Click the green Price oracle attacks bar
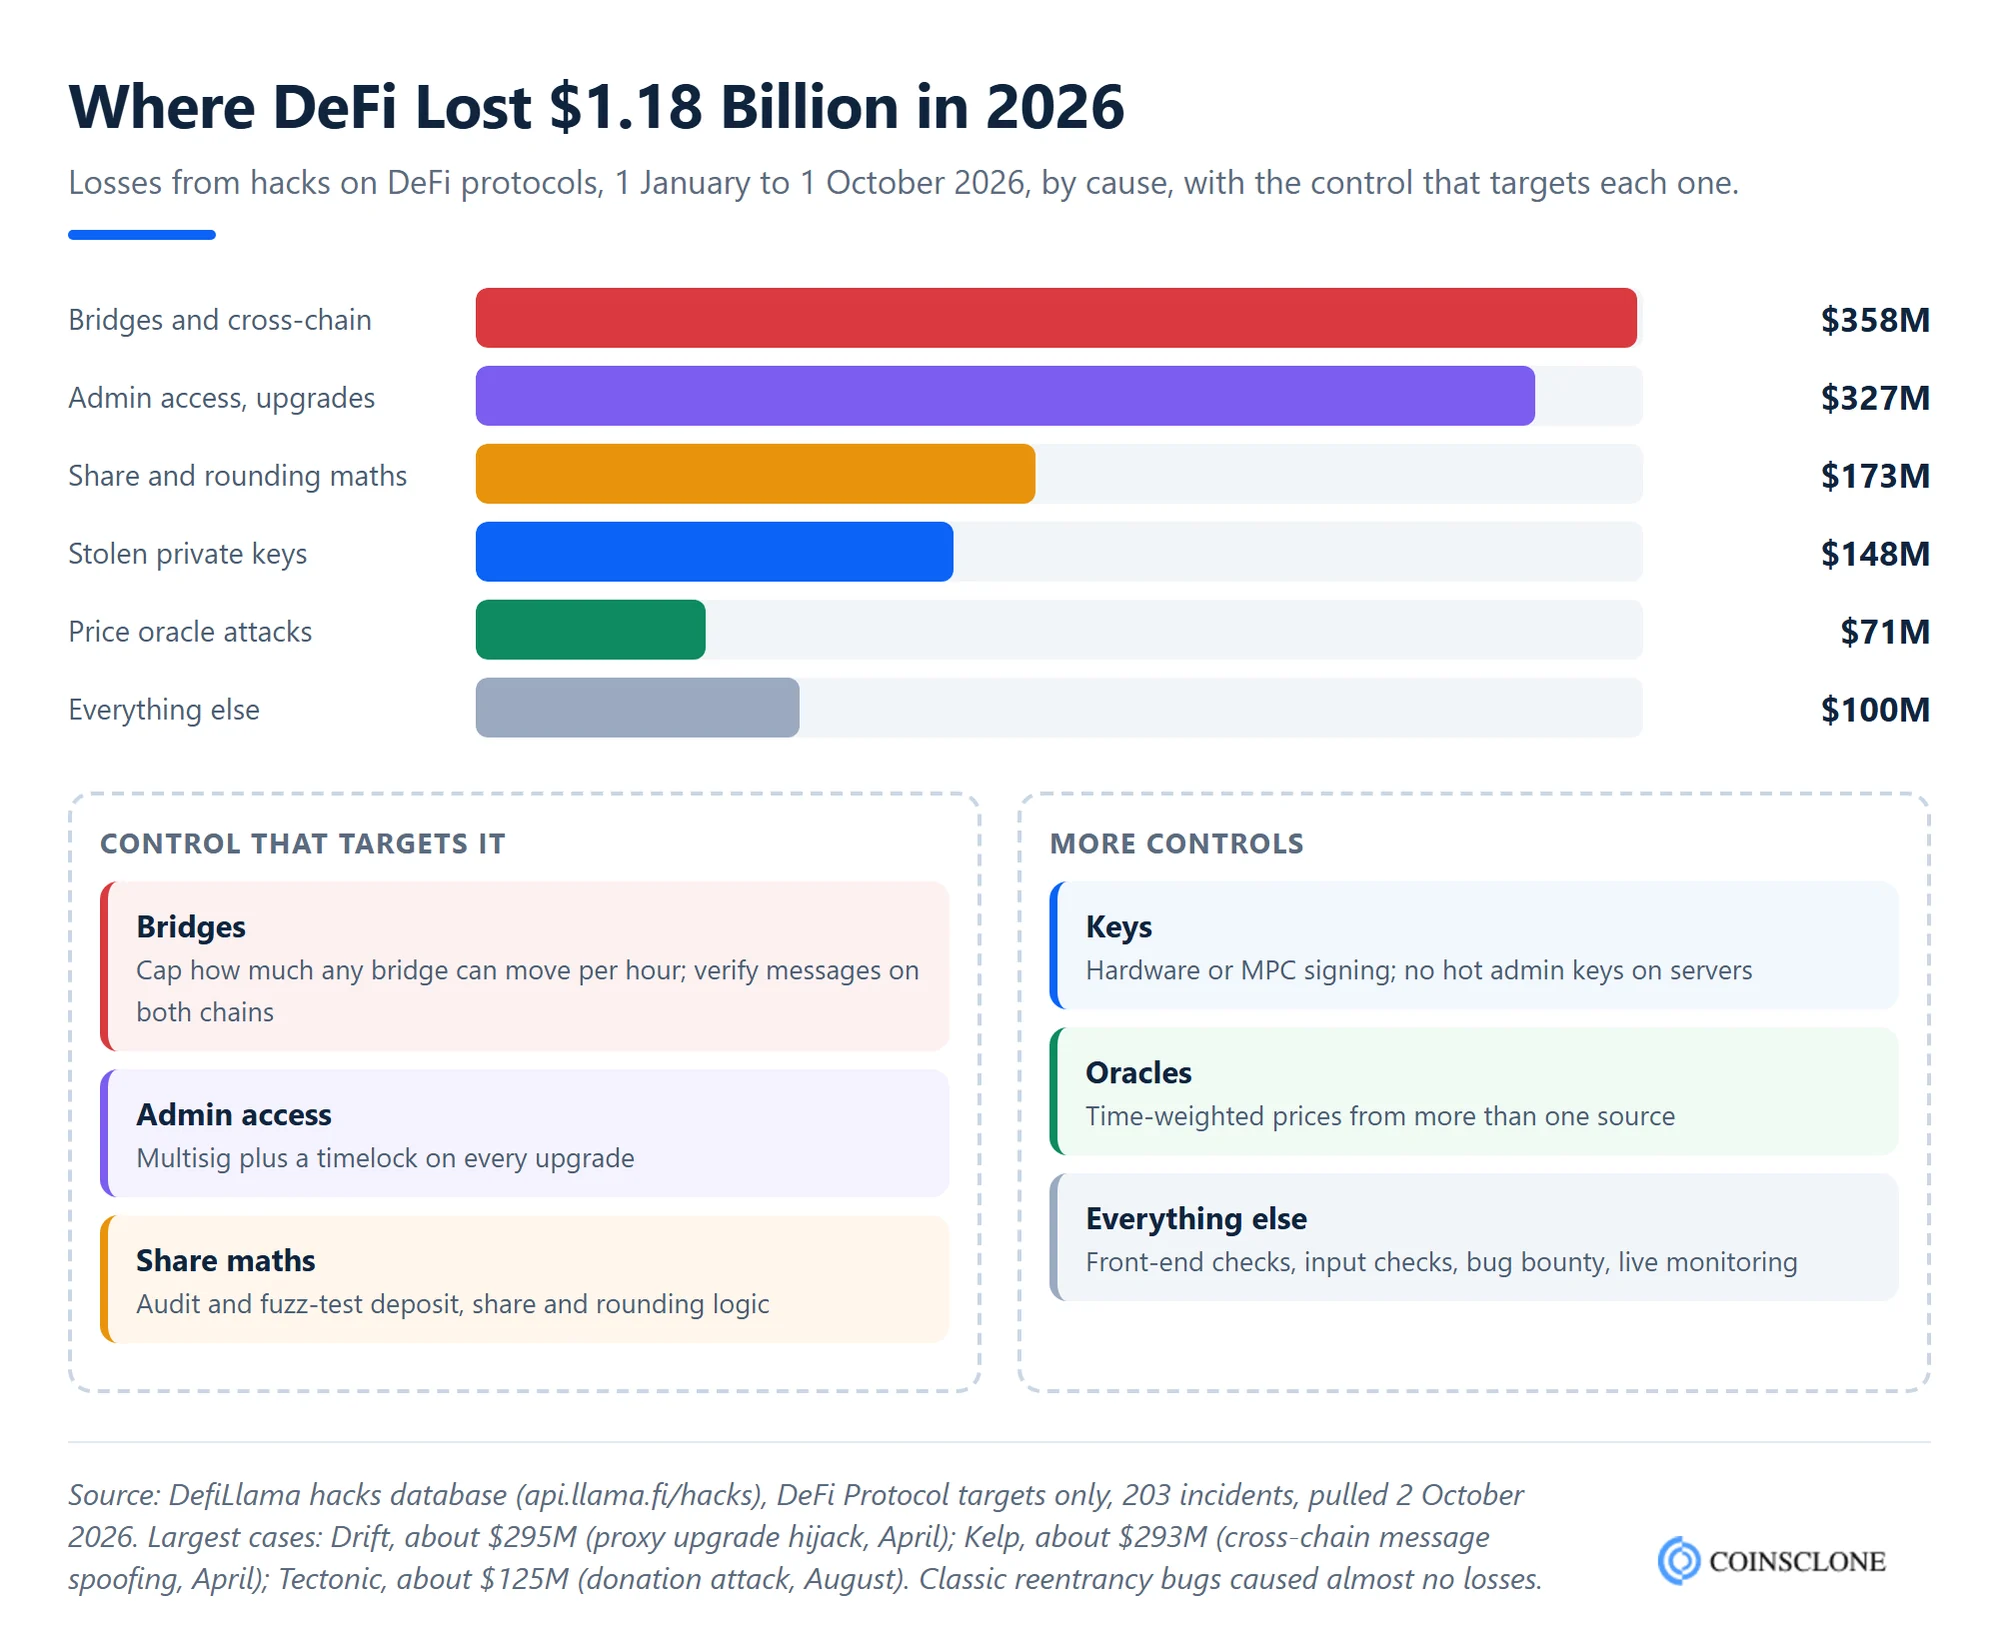The image size is (1999, 1651). [590, 630]
